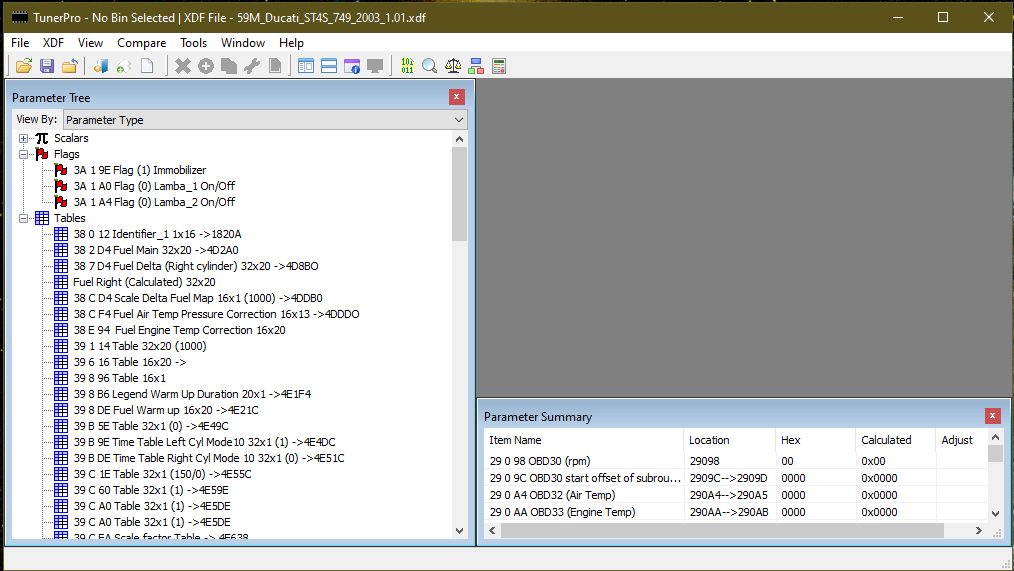Click the Save Bin floppy icon
Viewport: 1014px width, 571px height.
tap(47, 66)
